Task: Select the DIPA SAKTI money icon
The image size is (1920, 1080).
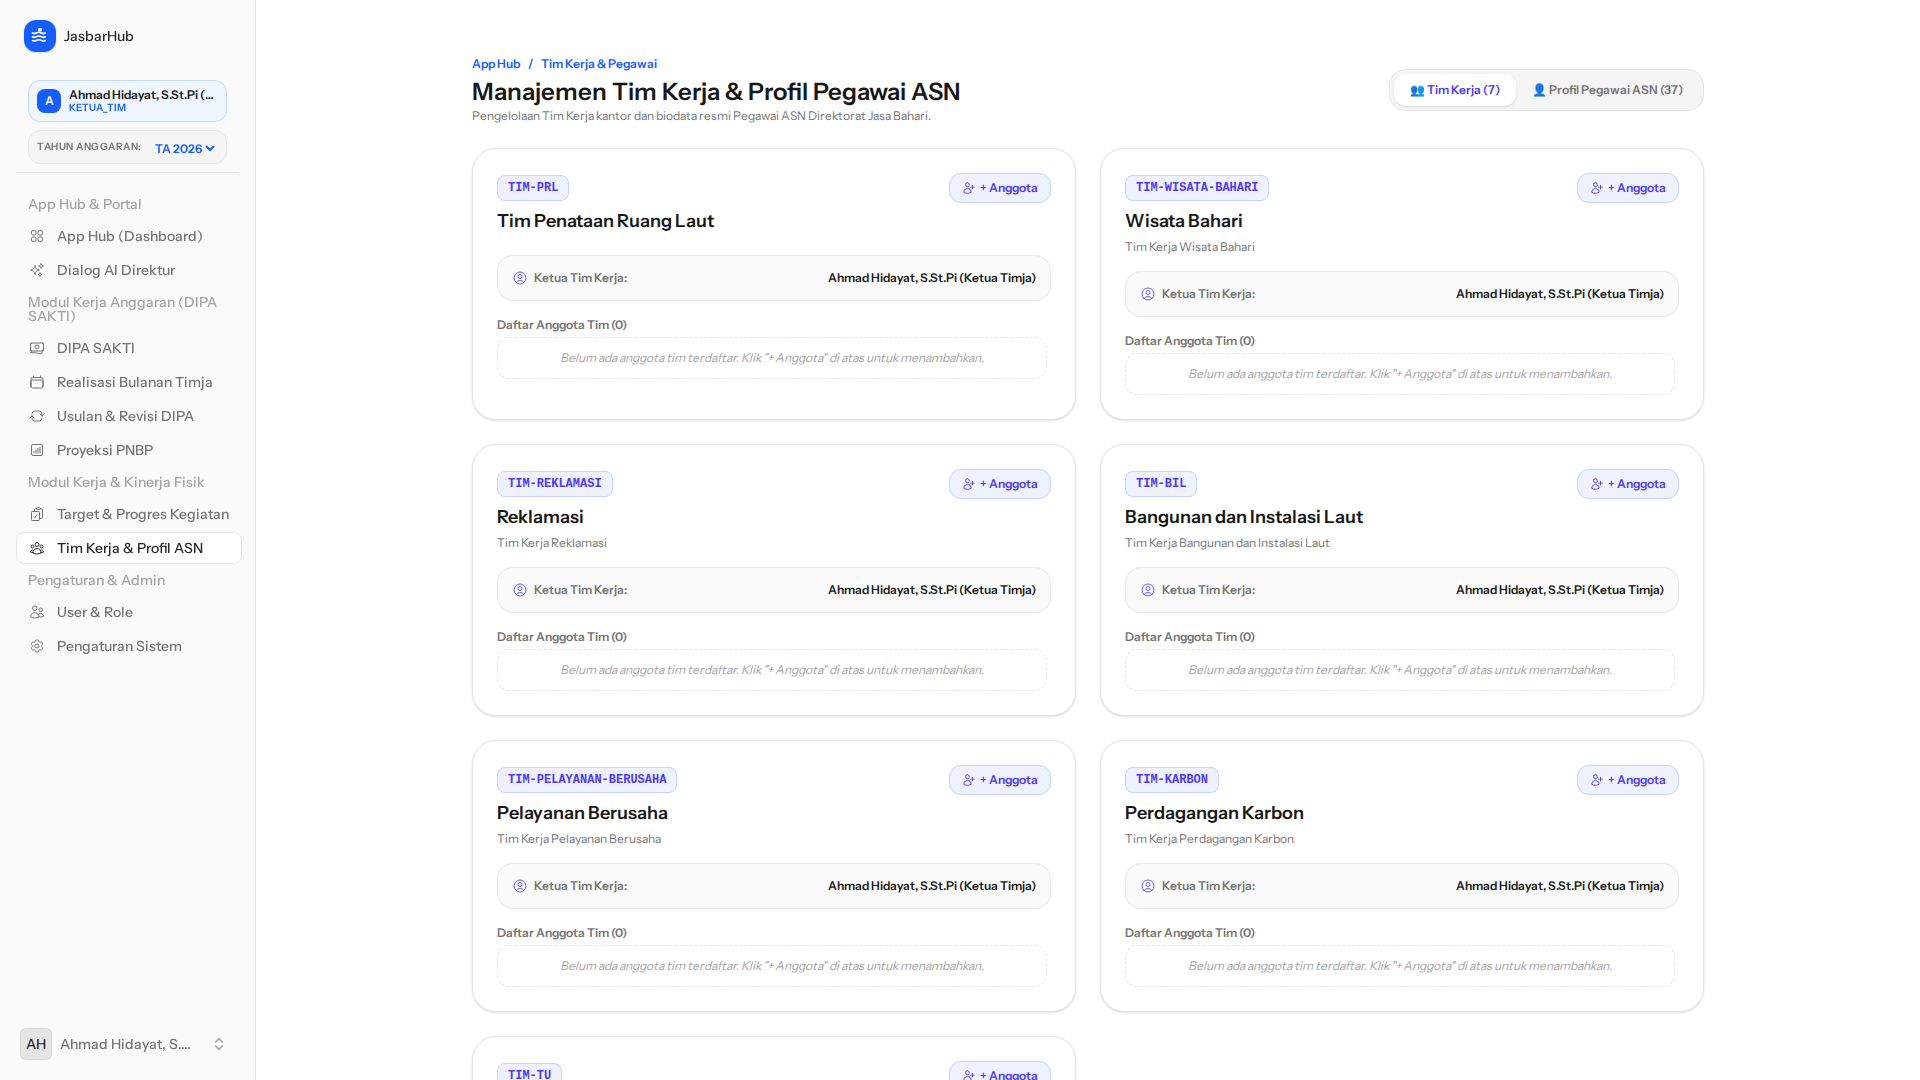Action: 37,348
